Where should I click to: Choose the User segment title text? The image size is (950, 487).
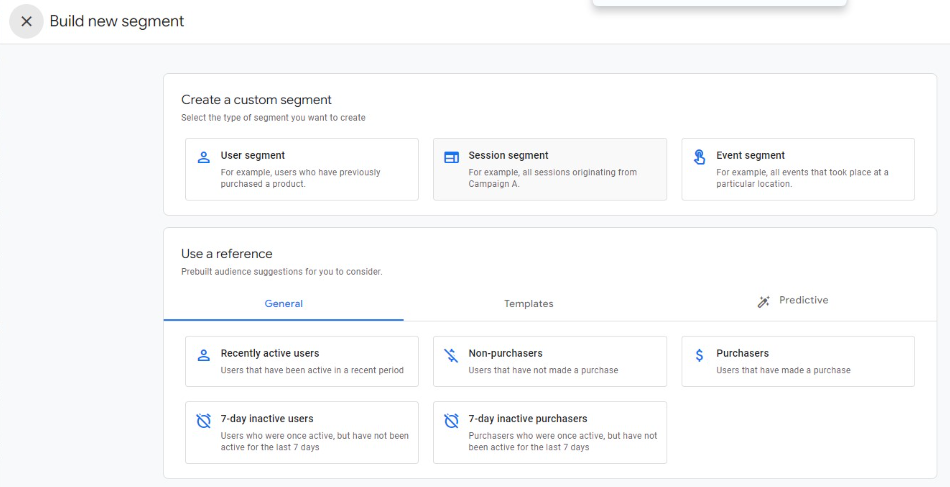(x=253, y=155)
